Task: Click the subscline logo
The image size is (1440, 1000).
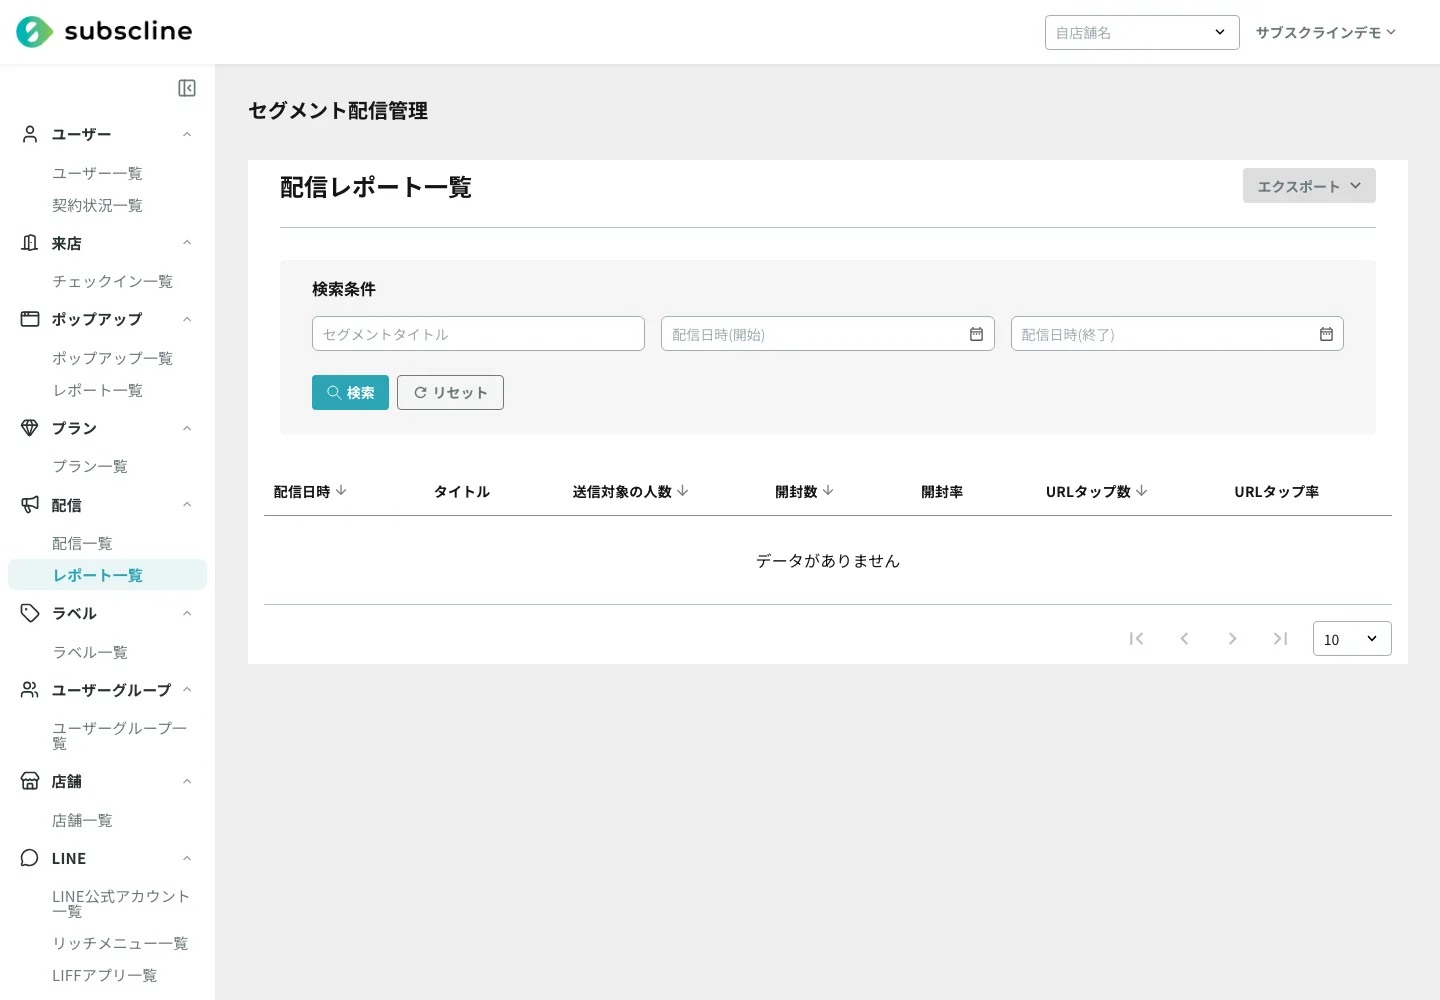Action: point(104,32)
